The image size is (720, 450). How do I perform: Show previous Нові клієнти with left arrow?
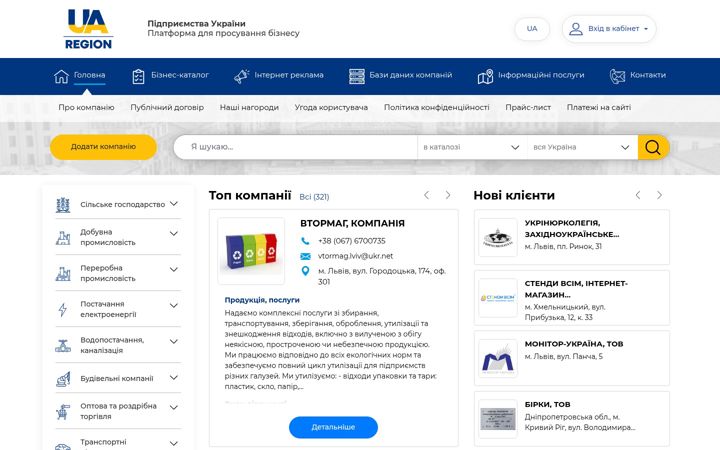[x=638, y=196]
